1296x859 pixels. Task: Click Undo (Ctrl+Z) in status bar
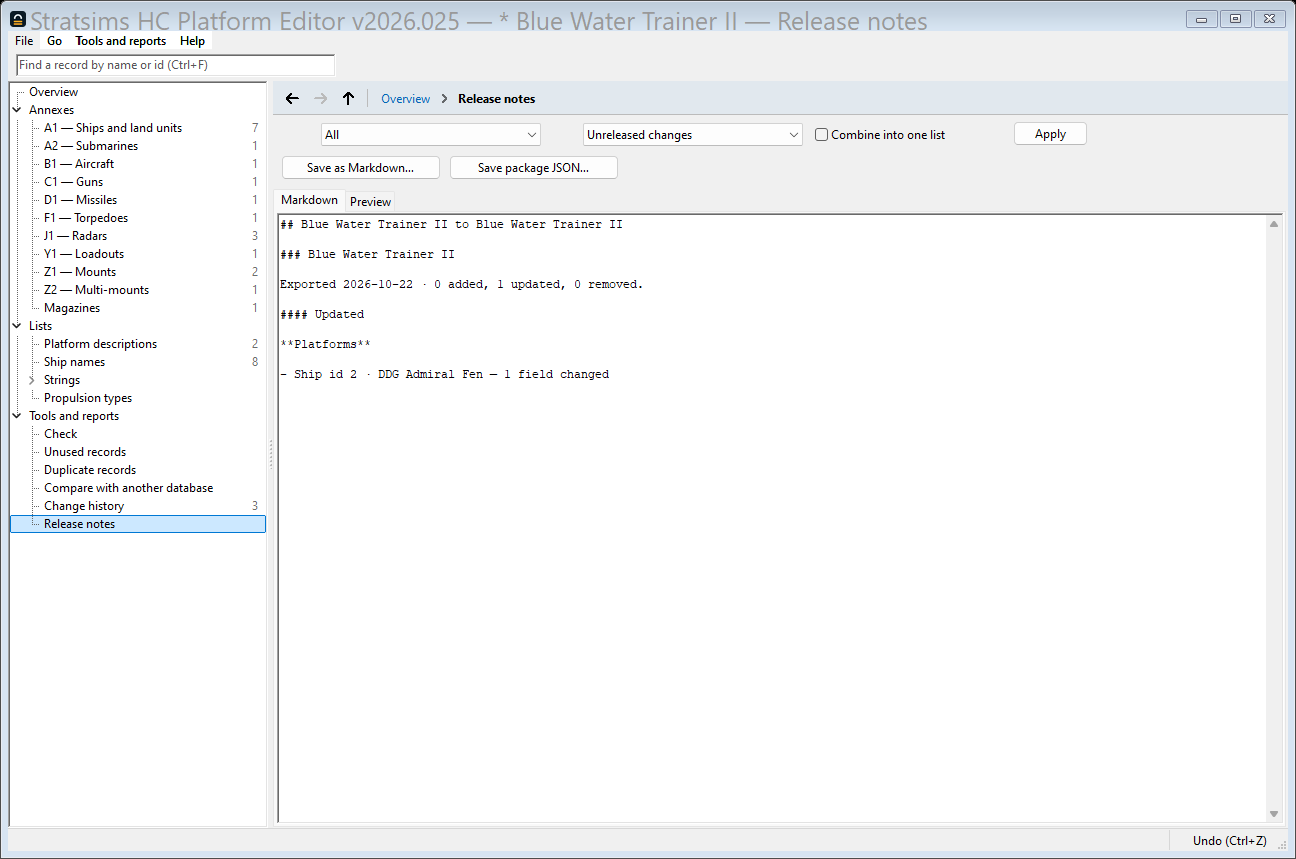[1230, 841]
